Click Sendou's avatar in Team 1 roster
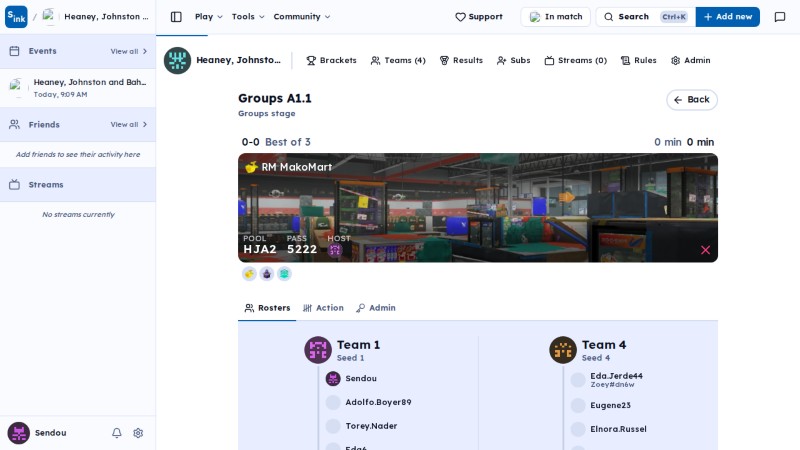Screen dimensions: 800x450 click(333, 379)
